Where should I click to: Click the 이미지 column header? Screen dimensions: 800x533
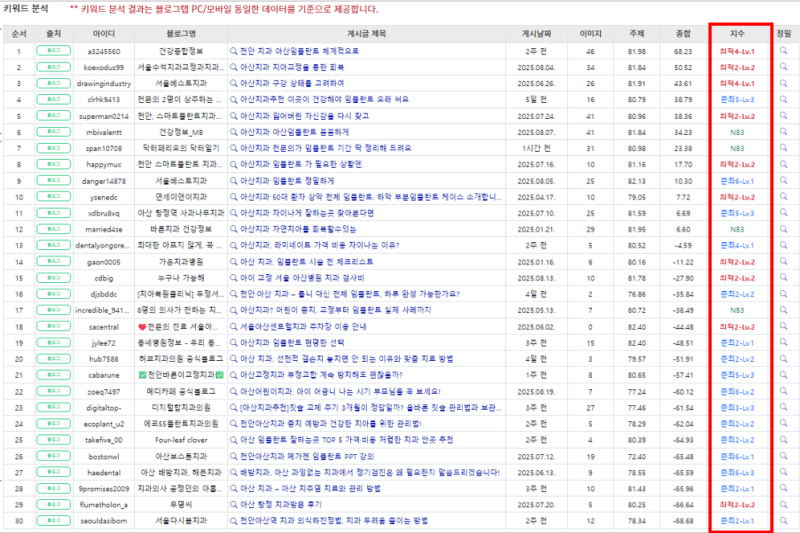click(590, 34)
